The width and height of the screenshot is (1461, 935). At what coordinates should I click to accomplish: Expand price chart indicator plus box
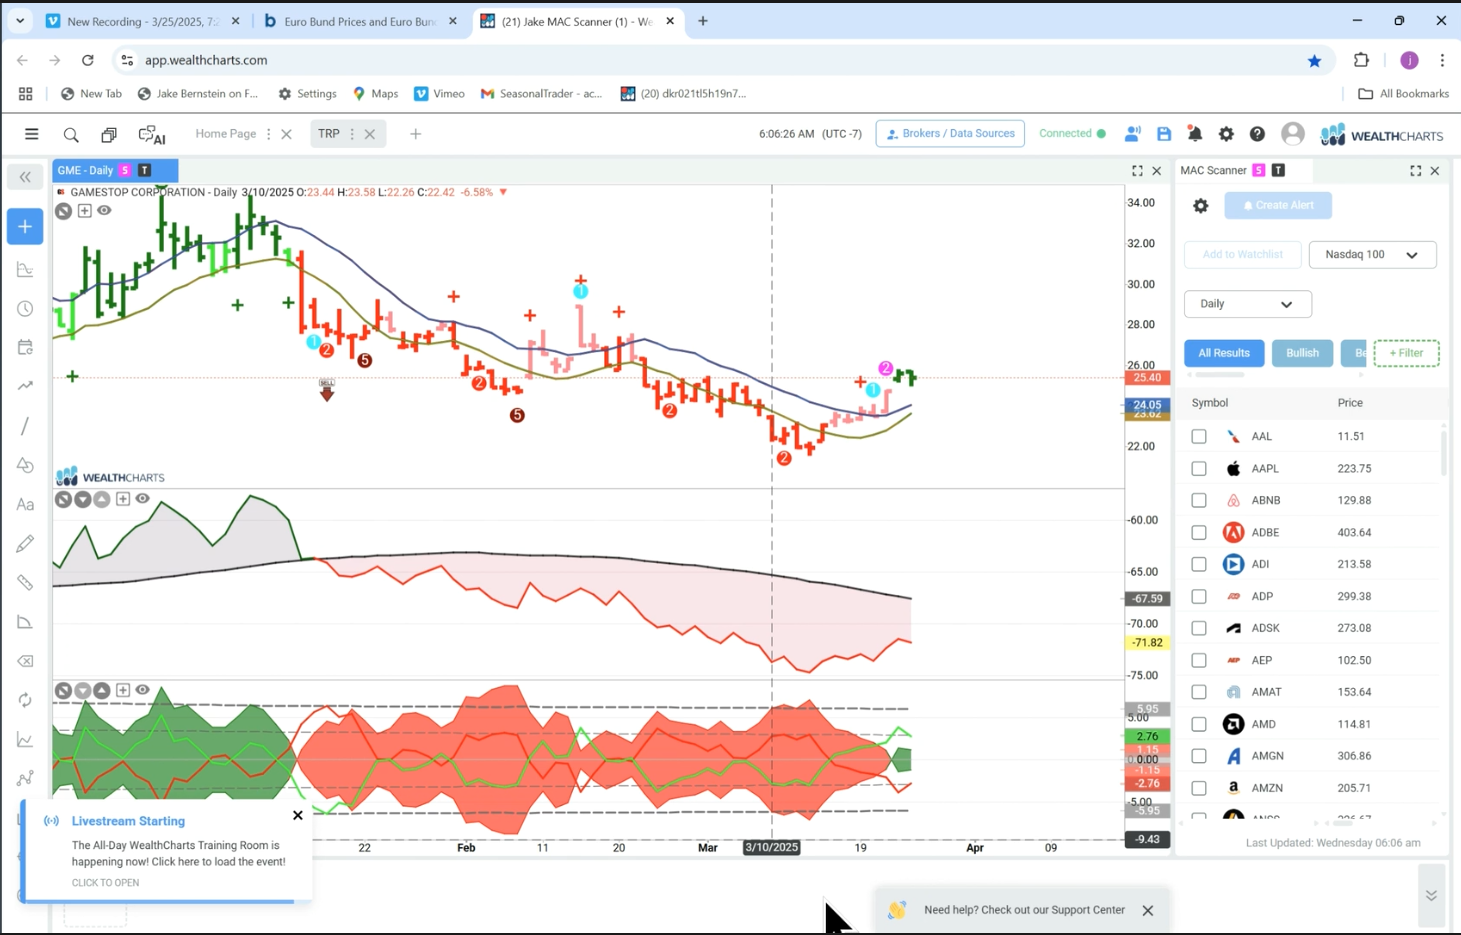coord(84,211)
